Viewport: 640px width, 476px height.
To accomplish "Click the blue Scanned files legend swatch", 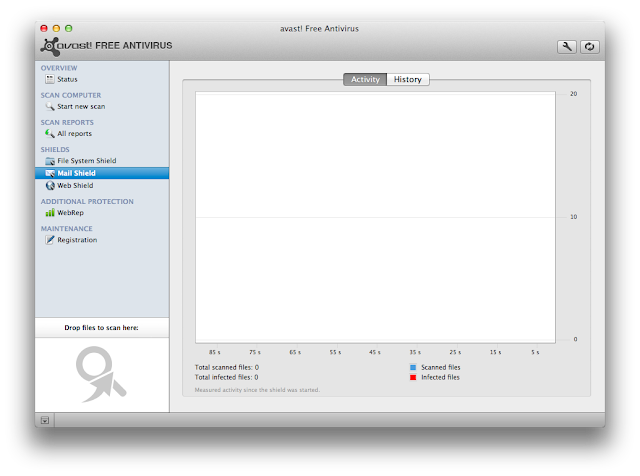I will (x=413, y=367).
